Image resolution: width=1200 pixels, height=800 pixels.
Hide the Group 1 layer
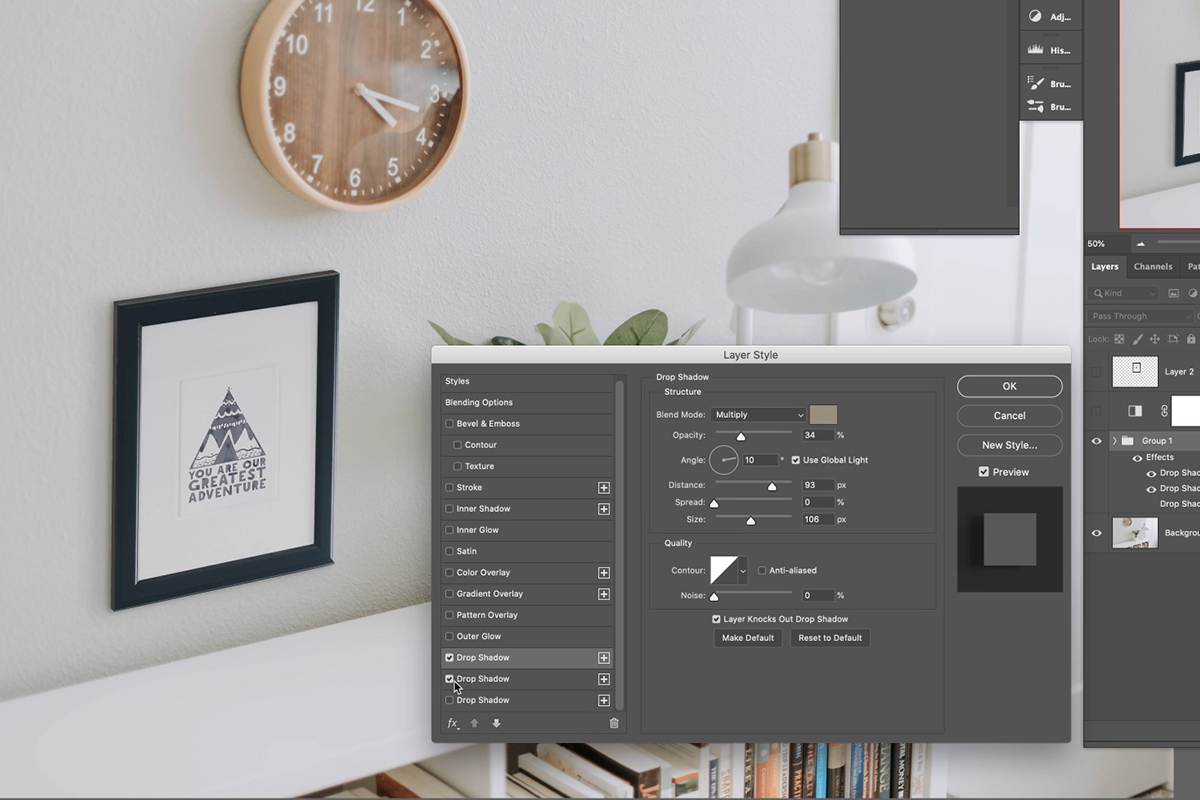[x=1096, y=440]
